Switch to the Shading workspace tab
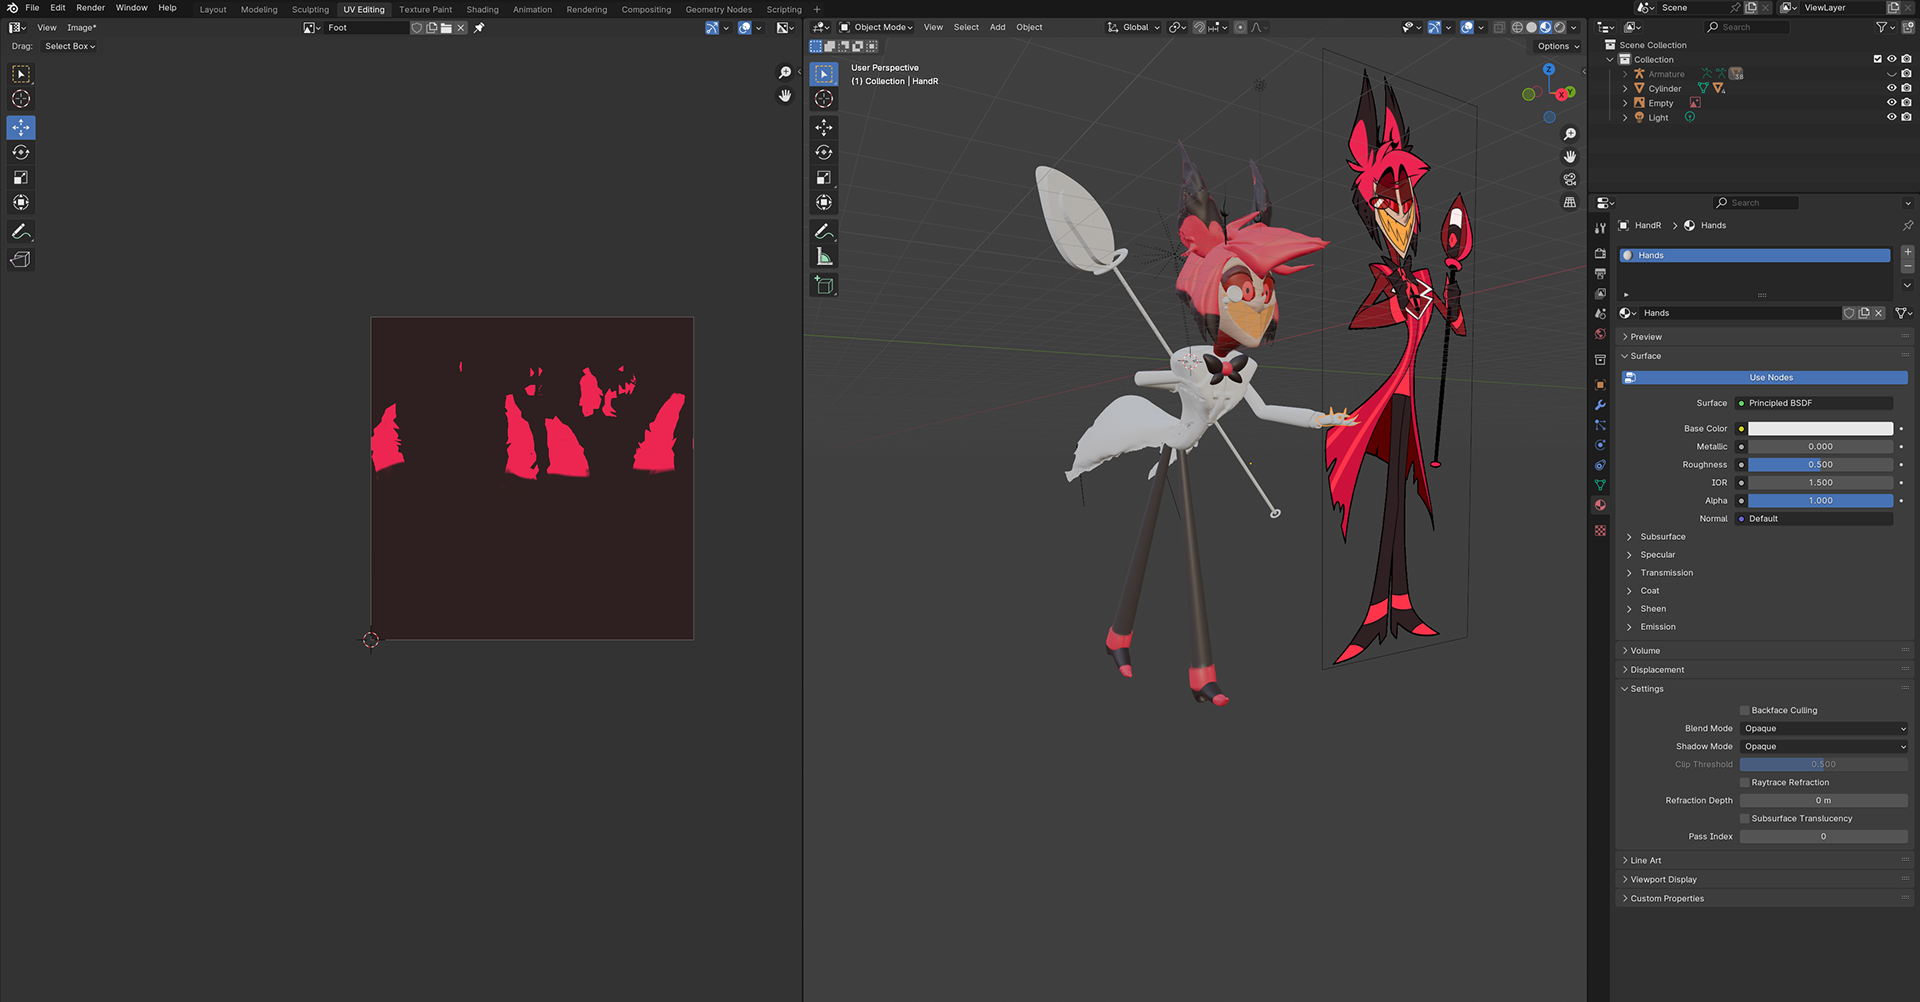 point(482,10)
